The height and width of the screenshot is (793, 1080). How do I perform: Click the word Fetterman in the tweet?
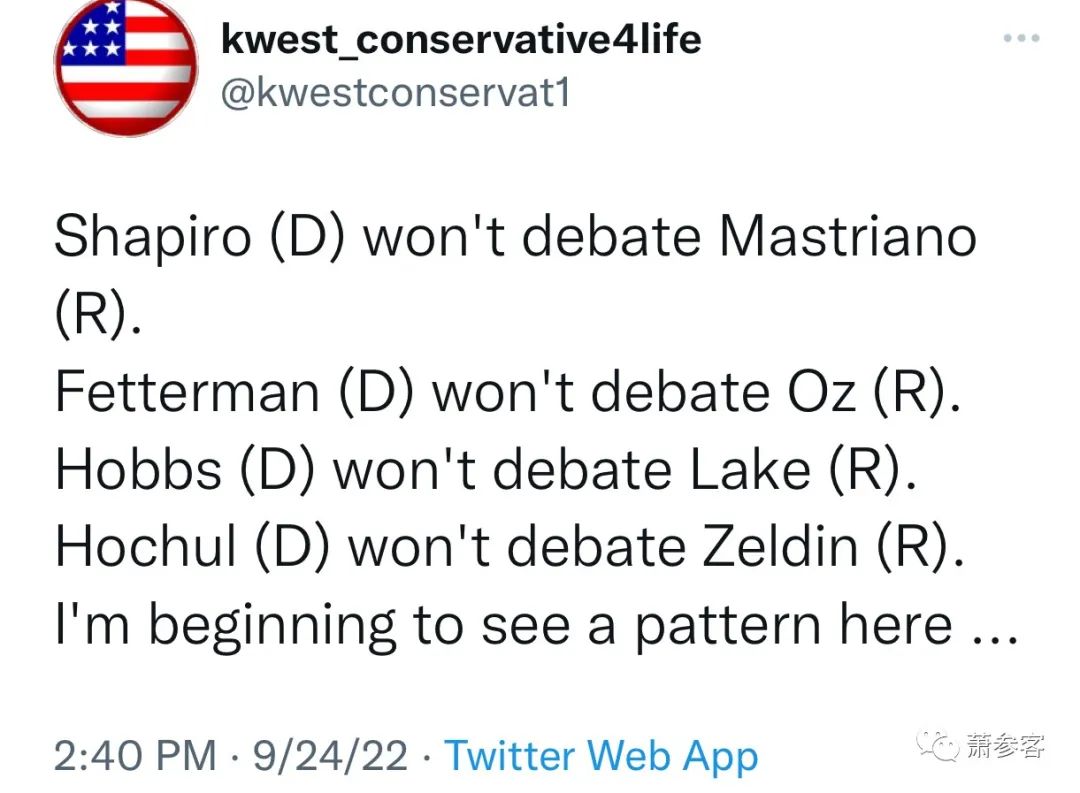point(187,391)
